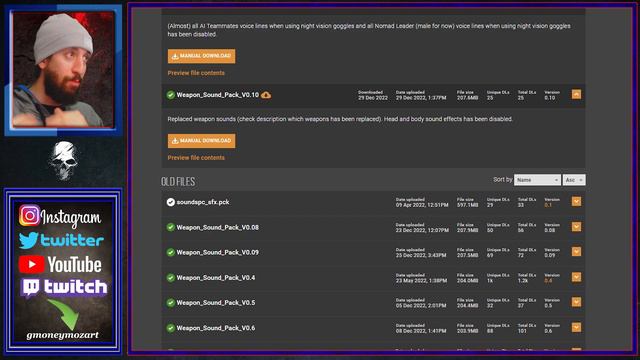The width and height of the screenshot is (640, 360).
Task: Click green checkmark of Weapon_Sound_Pack_V0.10
Action: [x=171, y=95]
